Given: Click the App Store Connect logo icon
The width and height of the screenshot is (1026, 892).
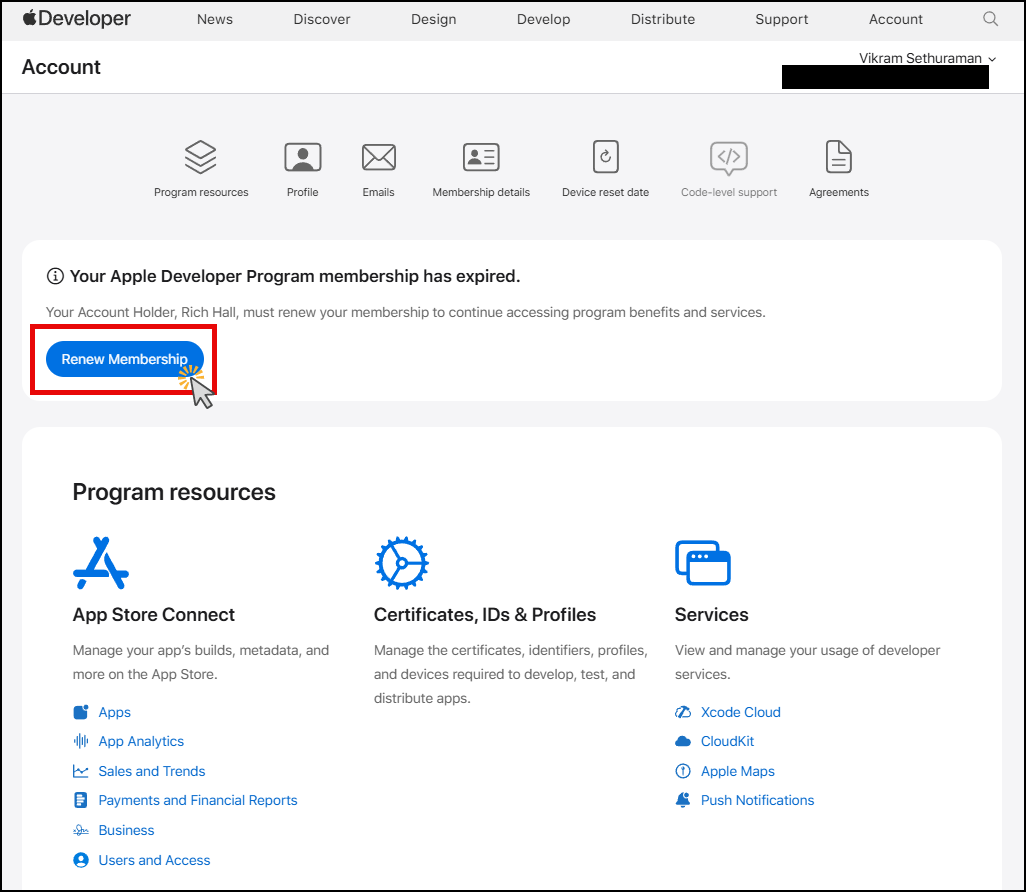Looking at the screenshot, I should click(101, 564).
